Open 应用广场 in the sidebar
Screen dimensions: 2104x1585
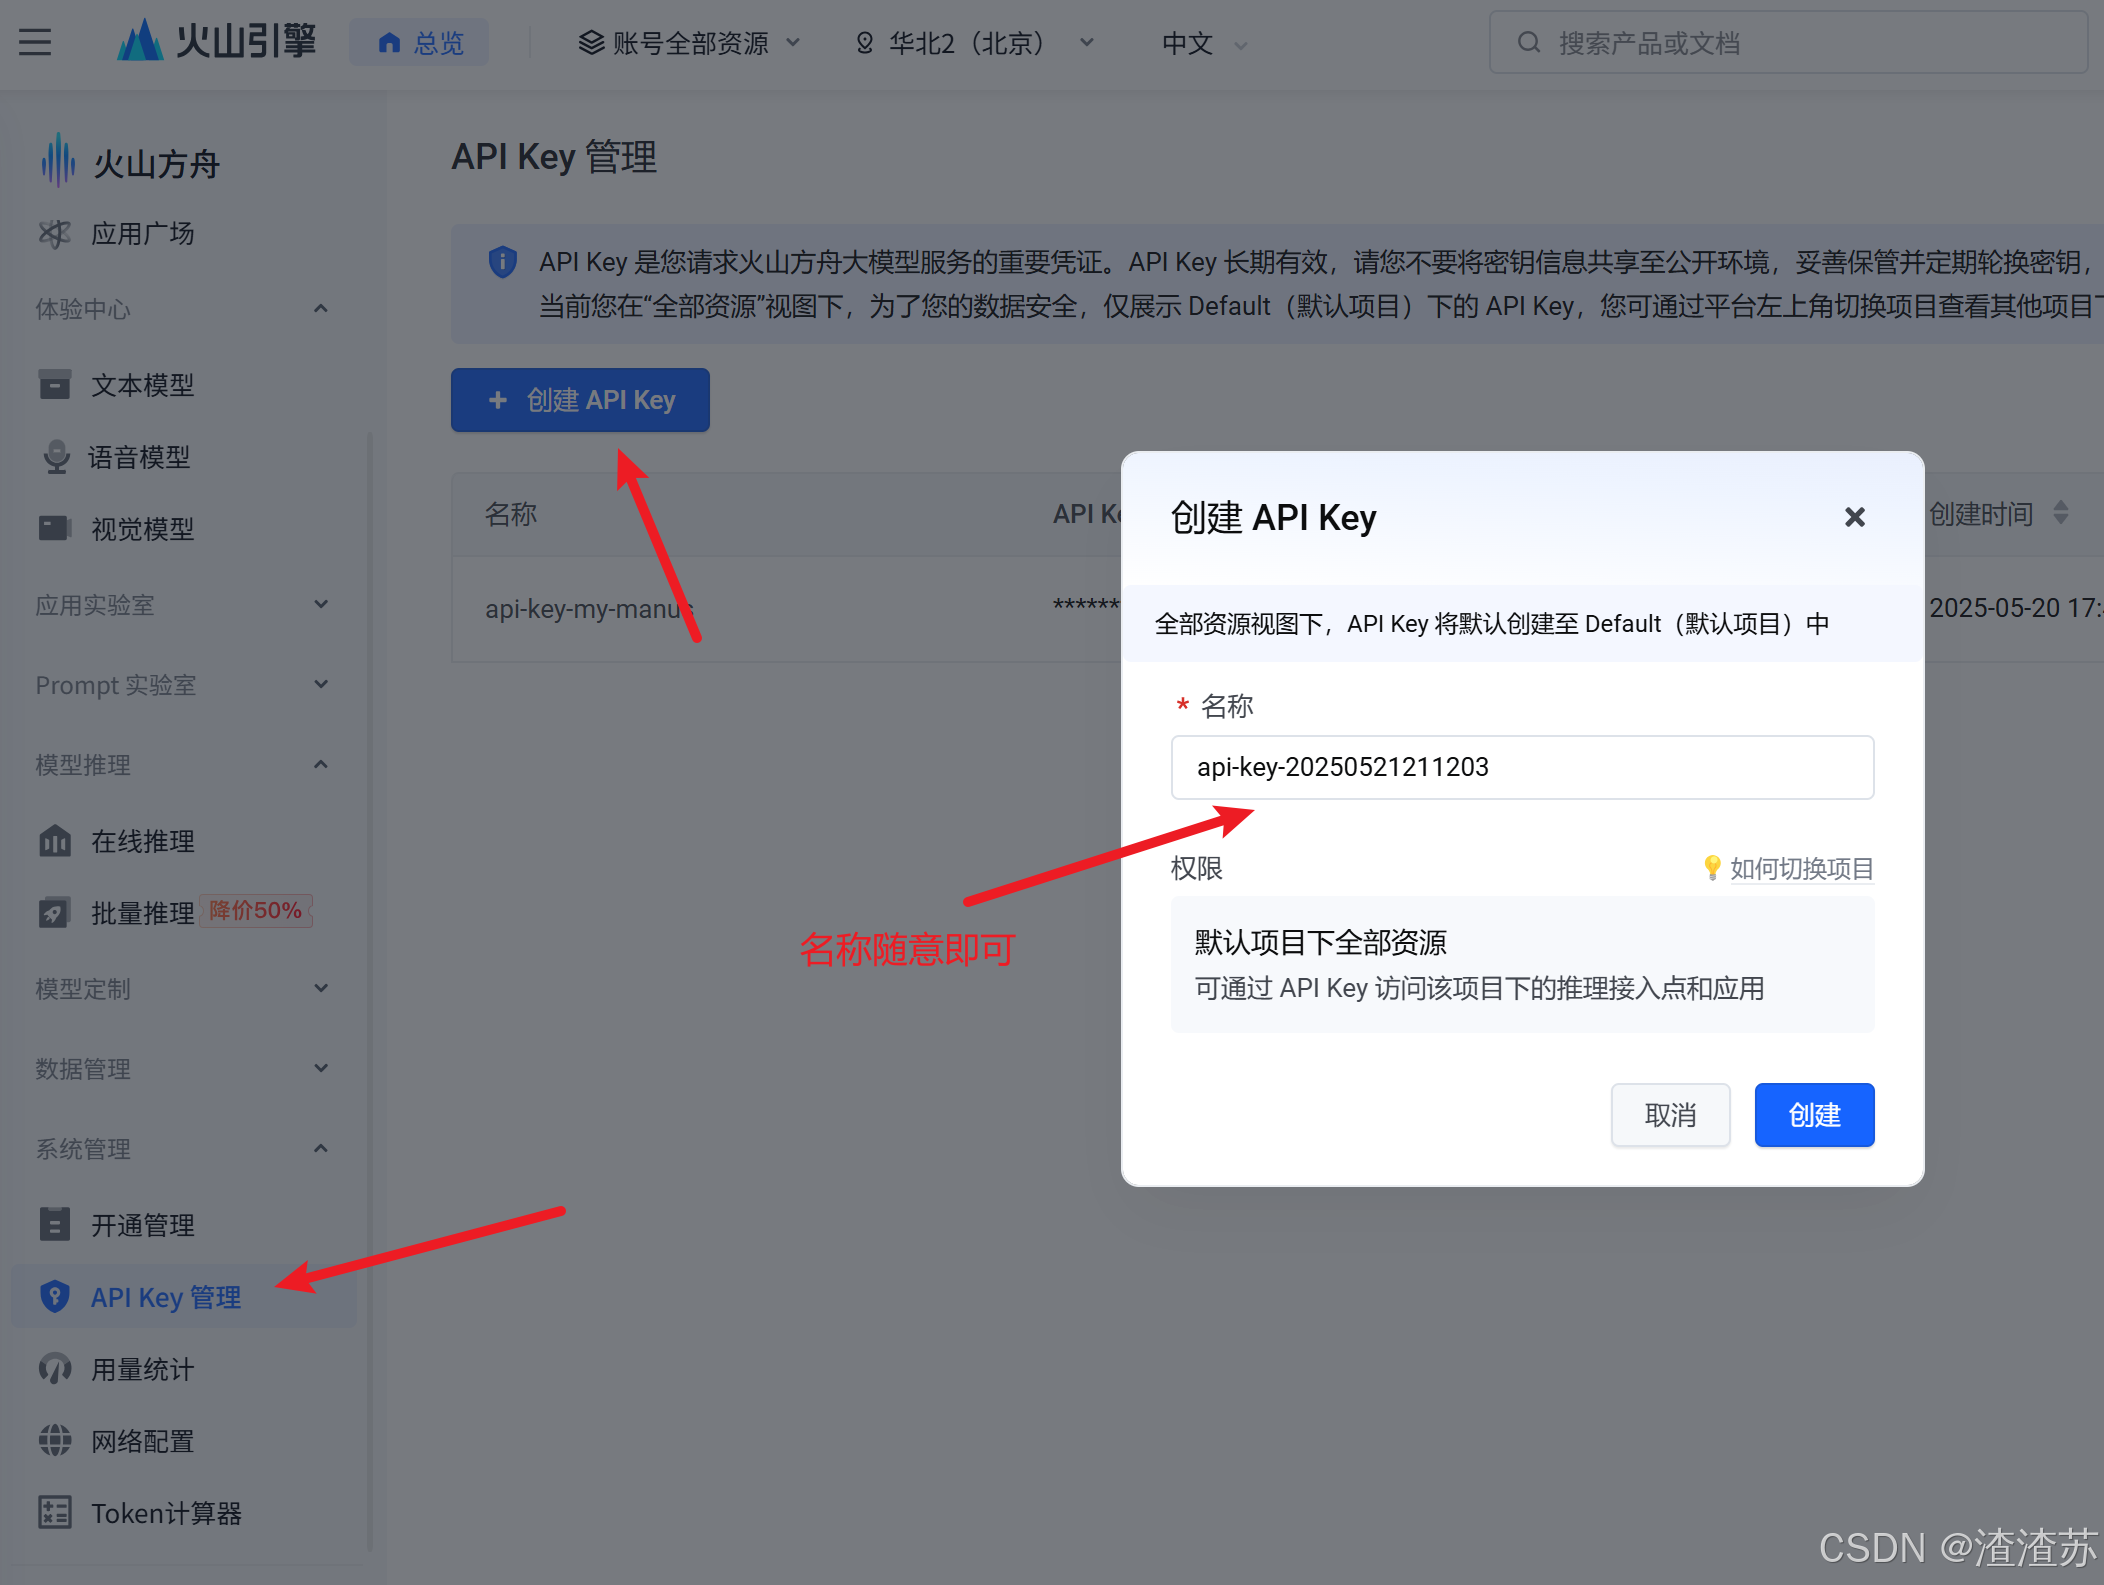tap(142, 234)
